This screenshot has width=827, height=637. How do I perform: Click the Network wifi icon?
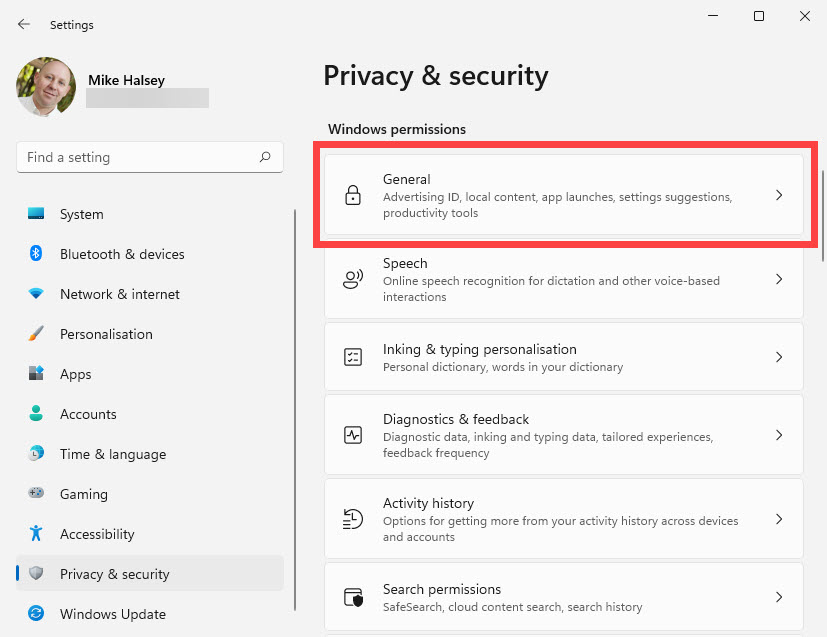coord(36,294)
